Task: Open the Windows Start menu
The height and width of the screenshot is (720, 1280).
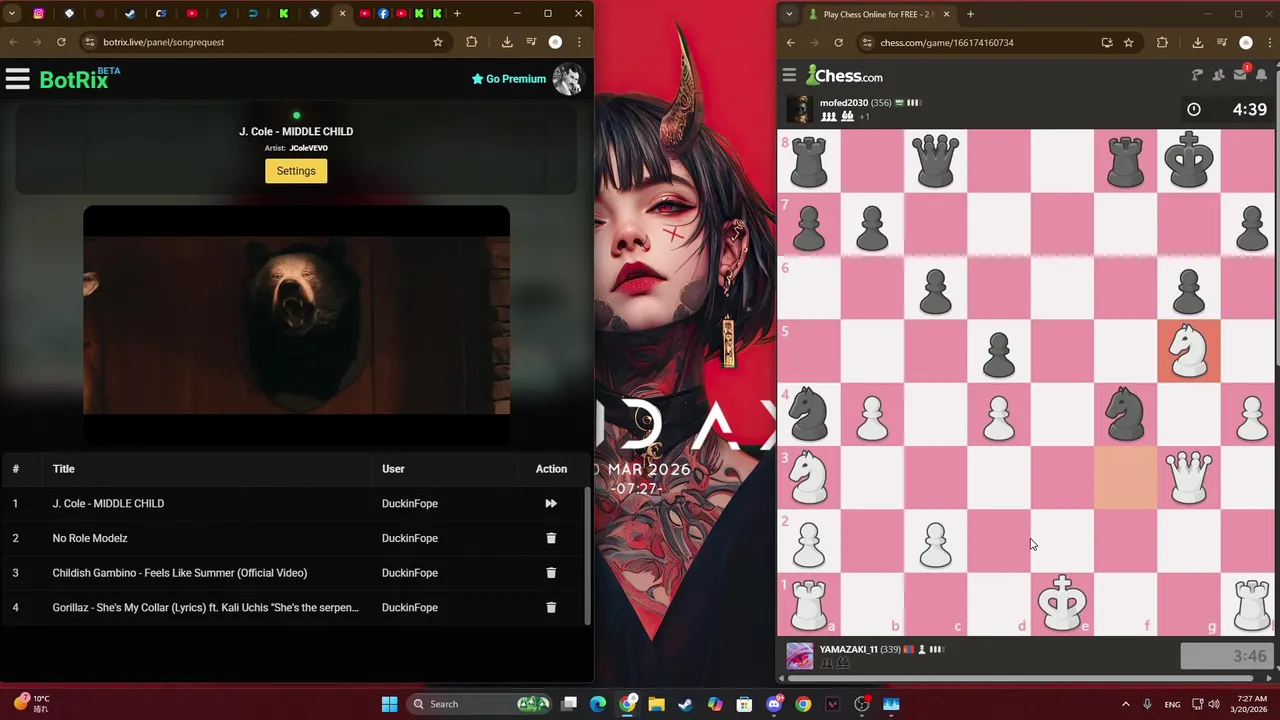Action: click(x=389, y=704)
